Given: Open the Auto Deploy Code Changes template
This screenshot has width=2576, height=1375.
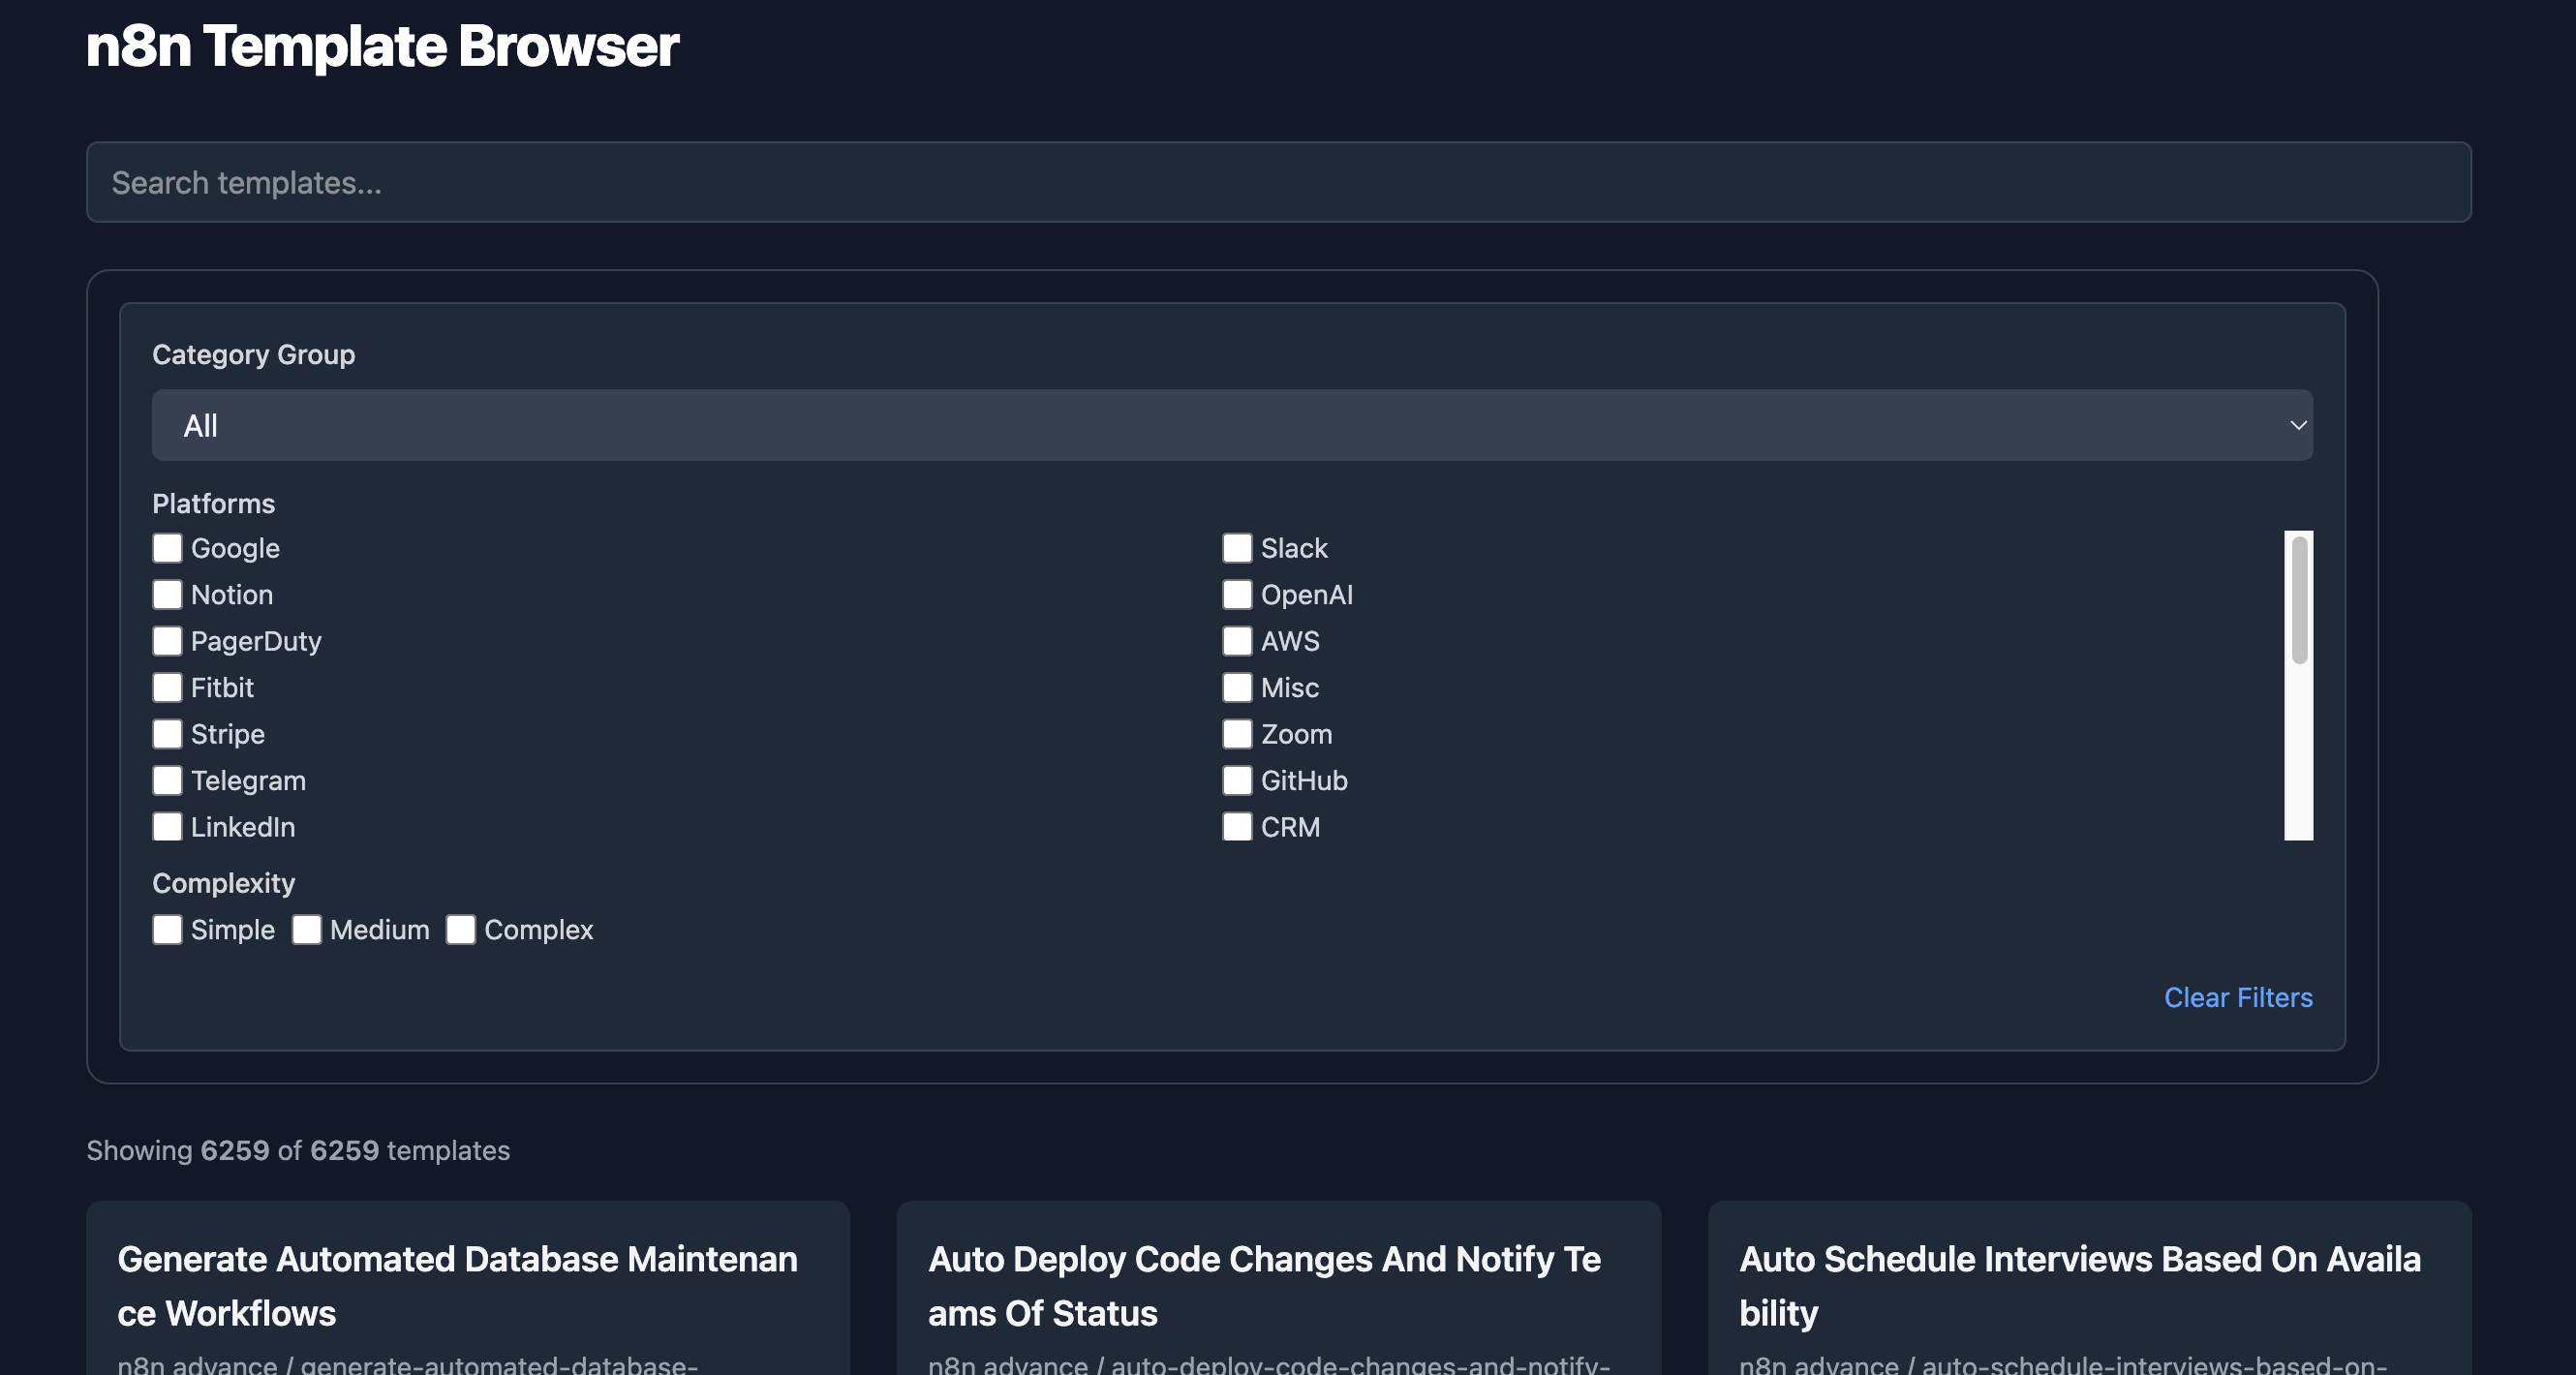Looking at the screenshot, I should [x=1266, y=1286].
